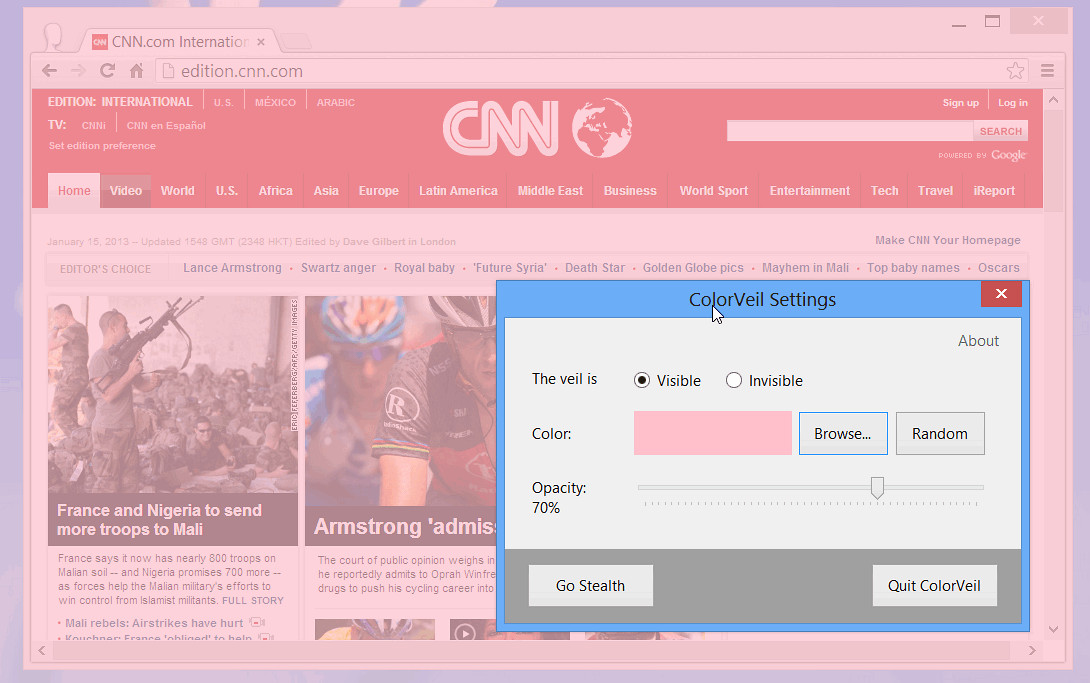Click the pink color swatch
Image resolution: width=1090 pixels, height=683 pixels.
[x=713, y=433]
